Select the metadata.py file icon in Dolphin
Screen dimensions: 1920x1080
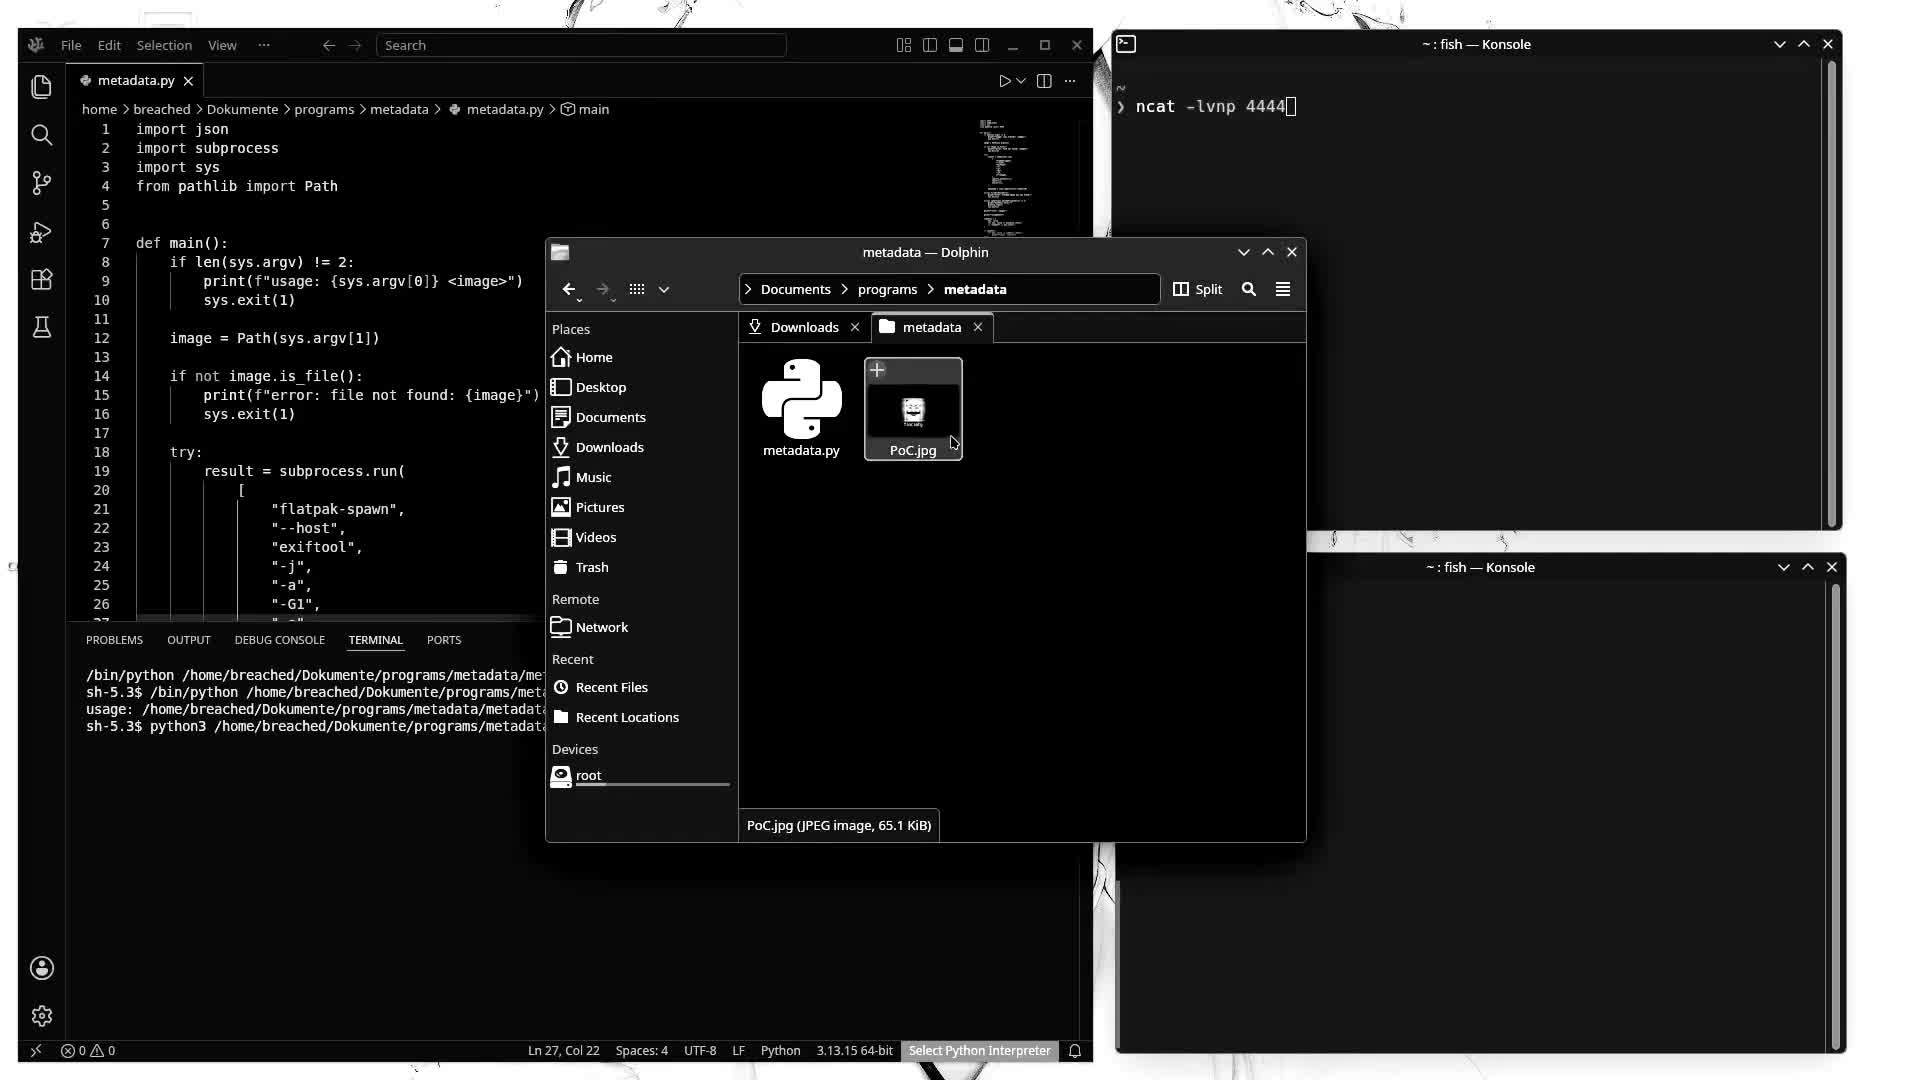coord(801,399)
